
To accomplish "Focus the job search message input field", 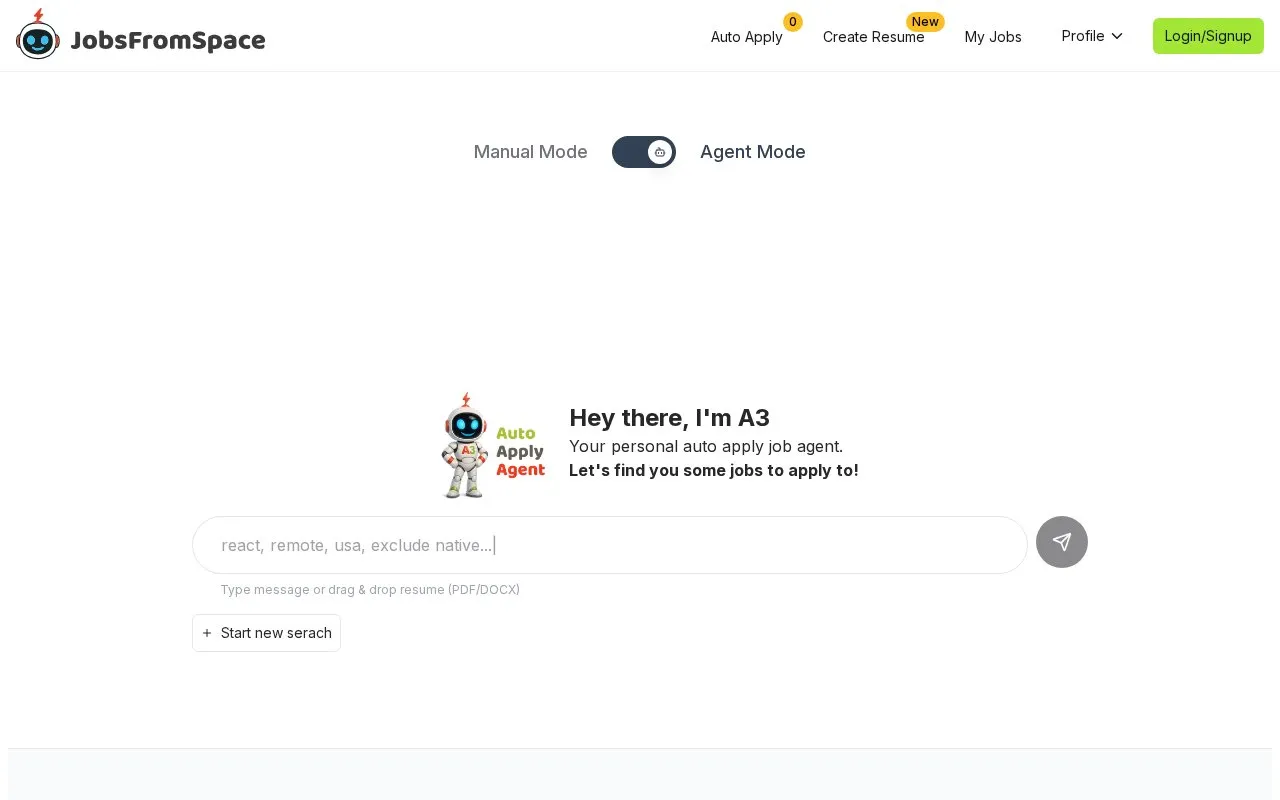I will tap(610, 545).
